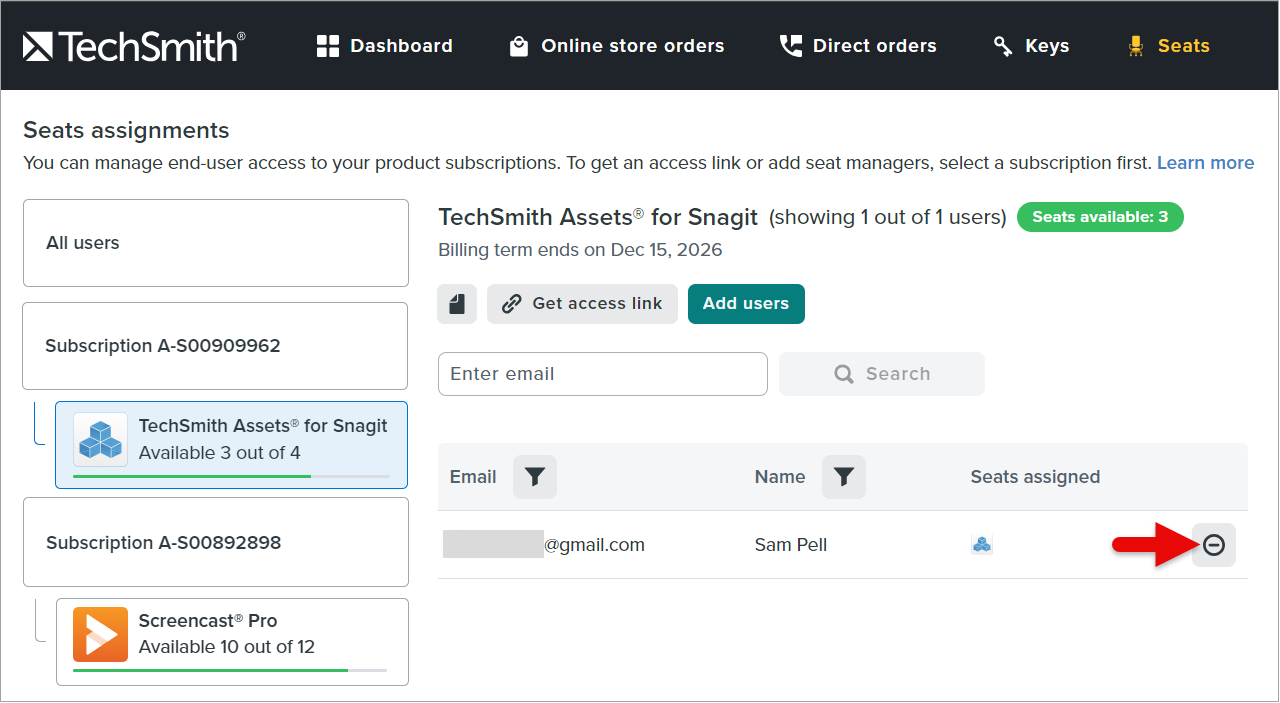
Task: Go to Online store orders
Action: point(617,46)
